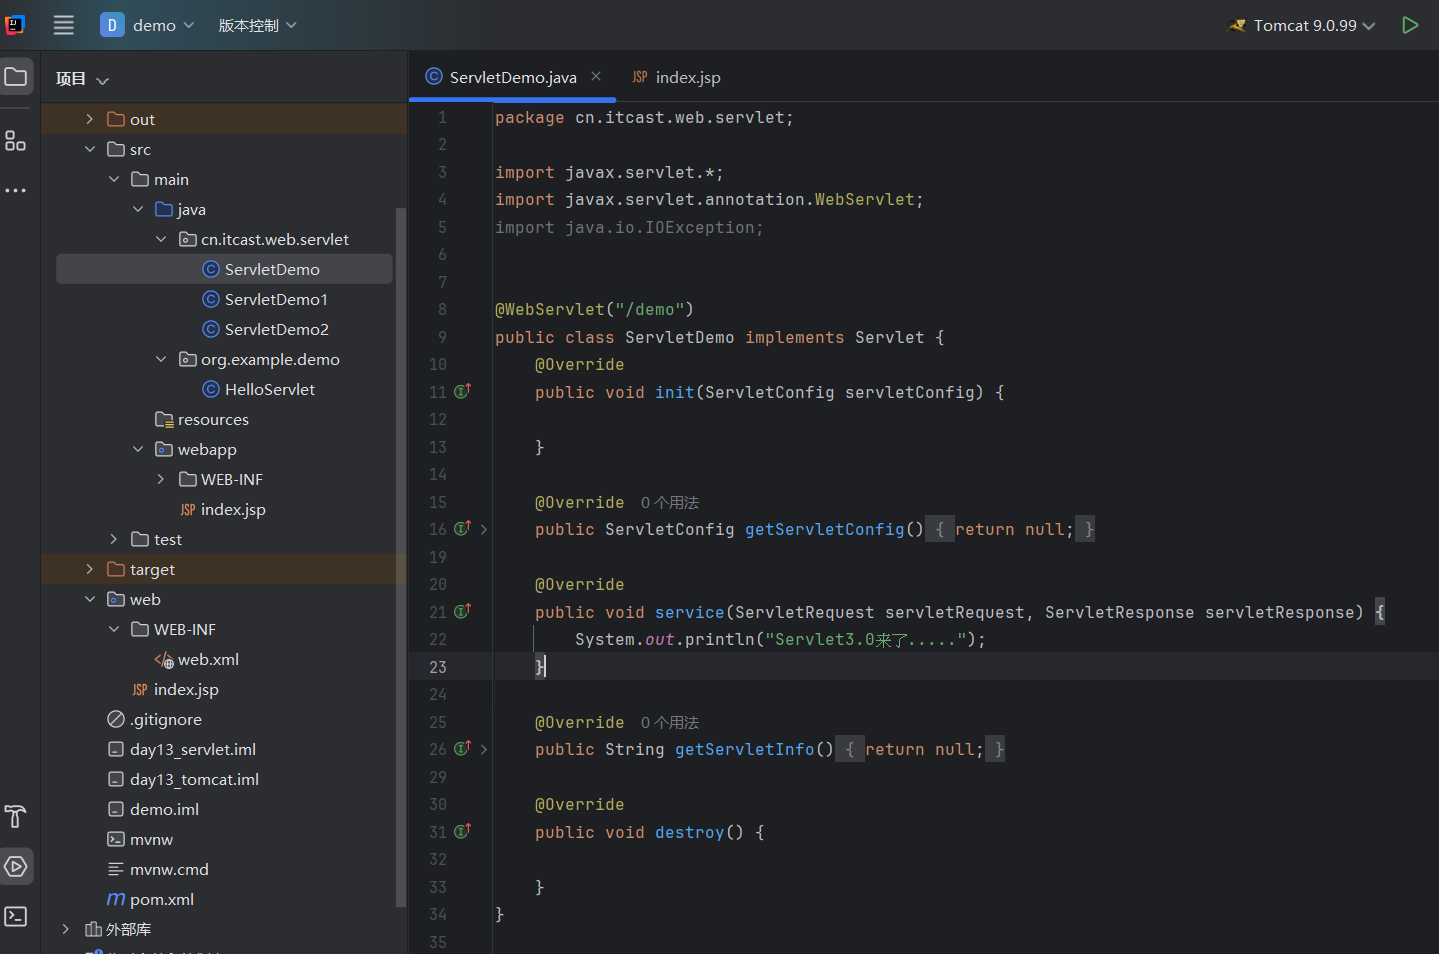Select ServletDemo2 class in project tree
This screenshot has height=954, width=1439.
point(276,330)
